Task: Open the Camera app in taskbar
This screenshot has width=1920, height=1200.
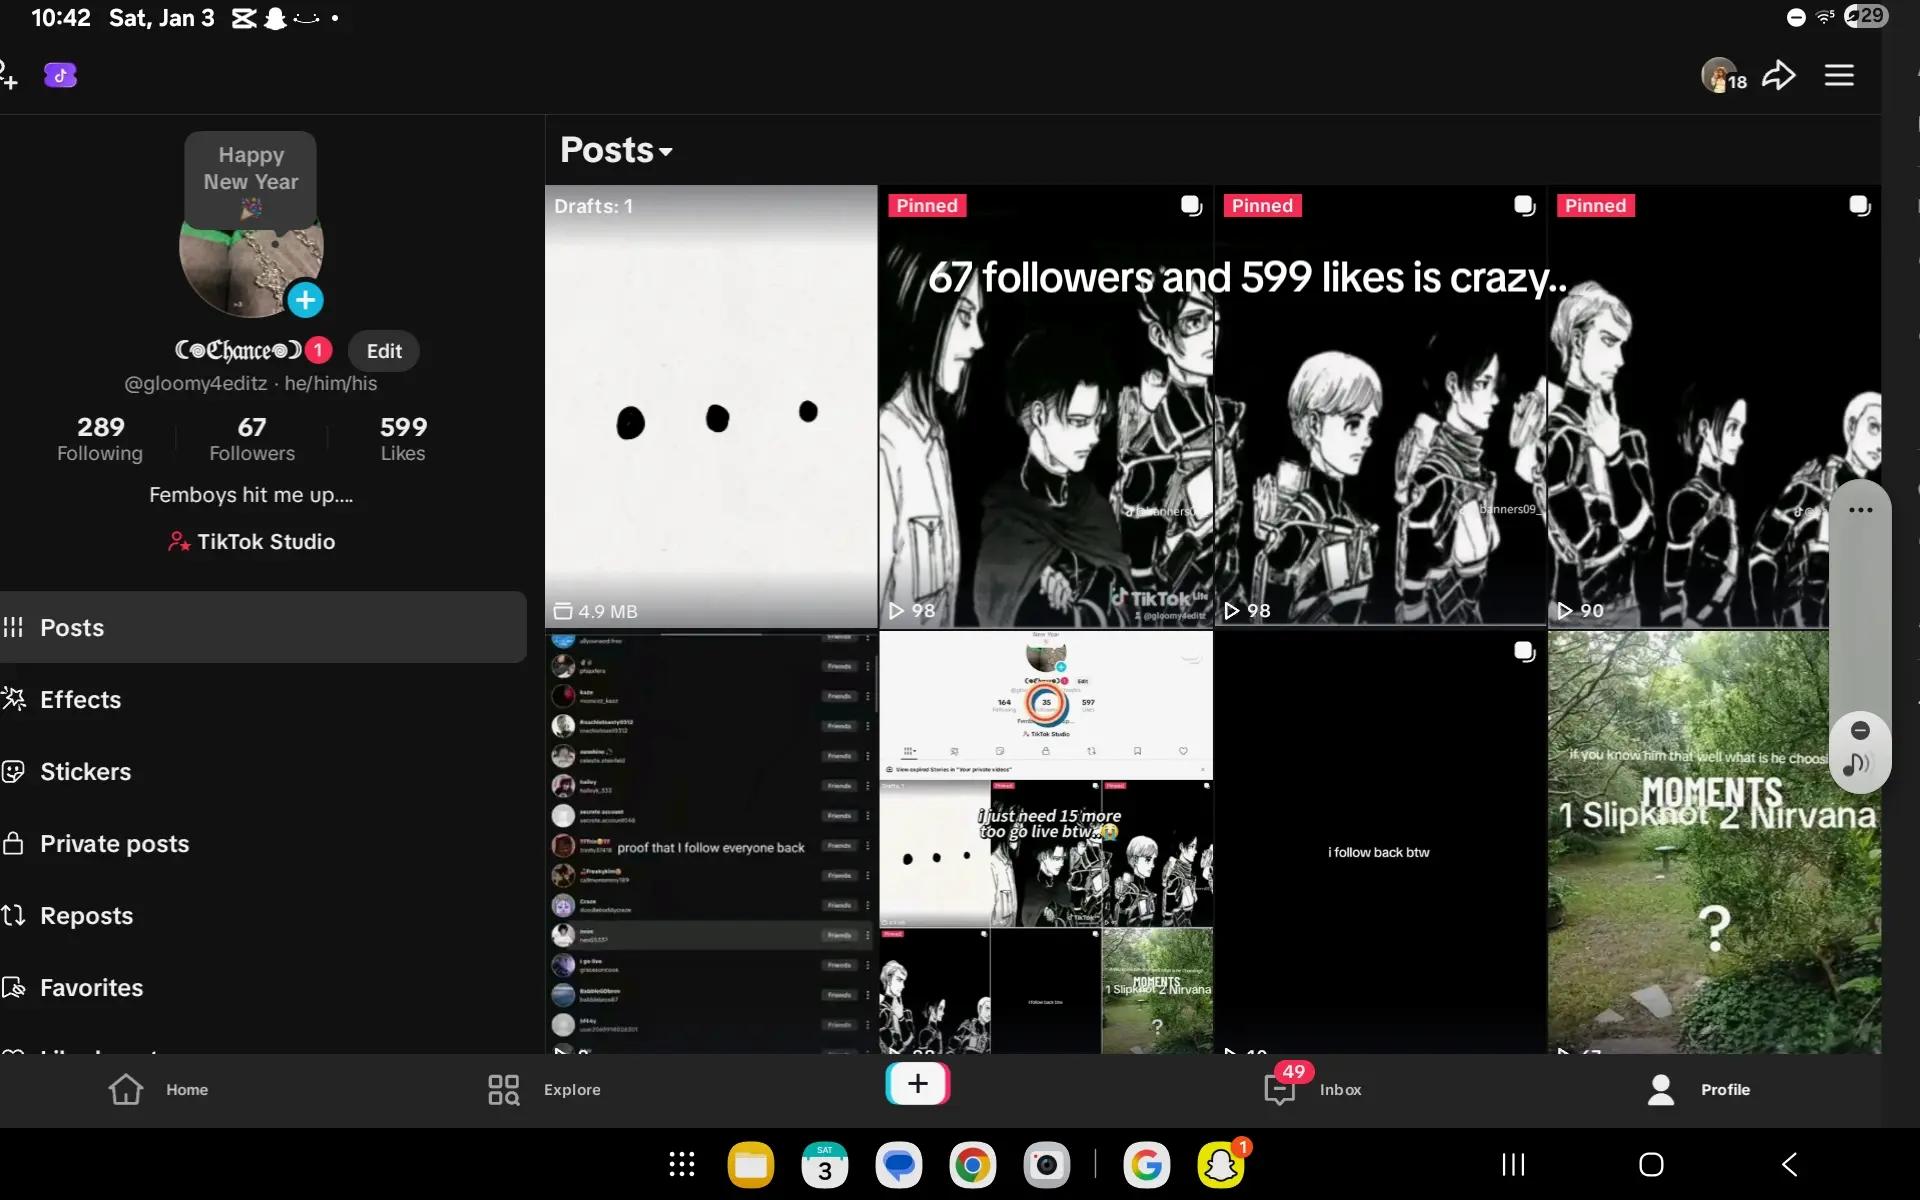Action: click(x=1047, y=1164)
